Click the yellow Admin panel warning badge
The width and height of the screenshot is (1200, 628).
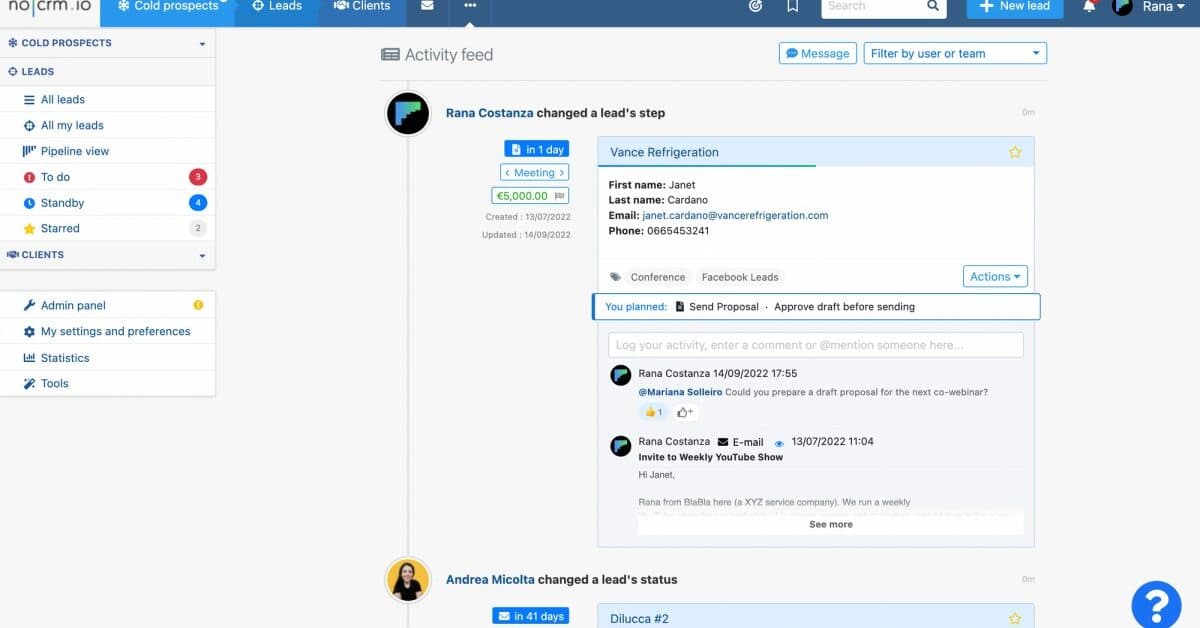pos(198,305)
